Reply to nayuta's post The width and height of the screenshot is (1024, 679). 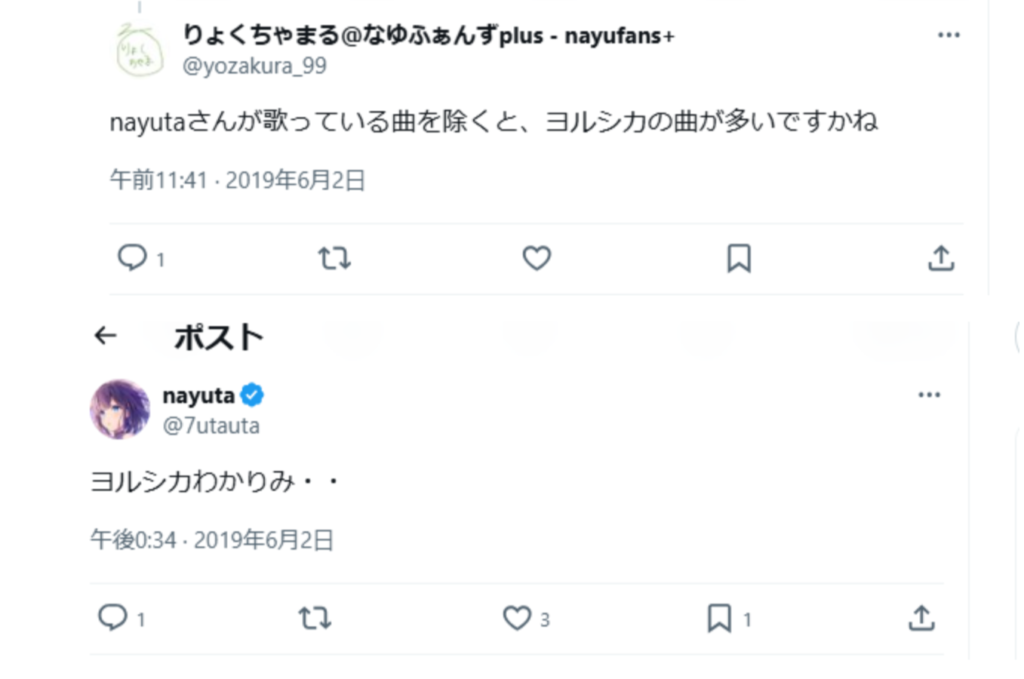pyautogui.click(x=113, y=619)
